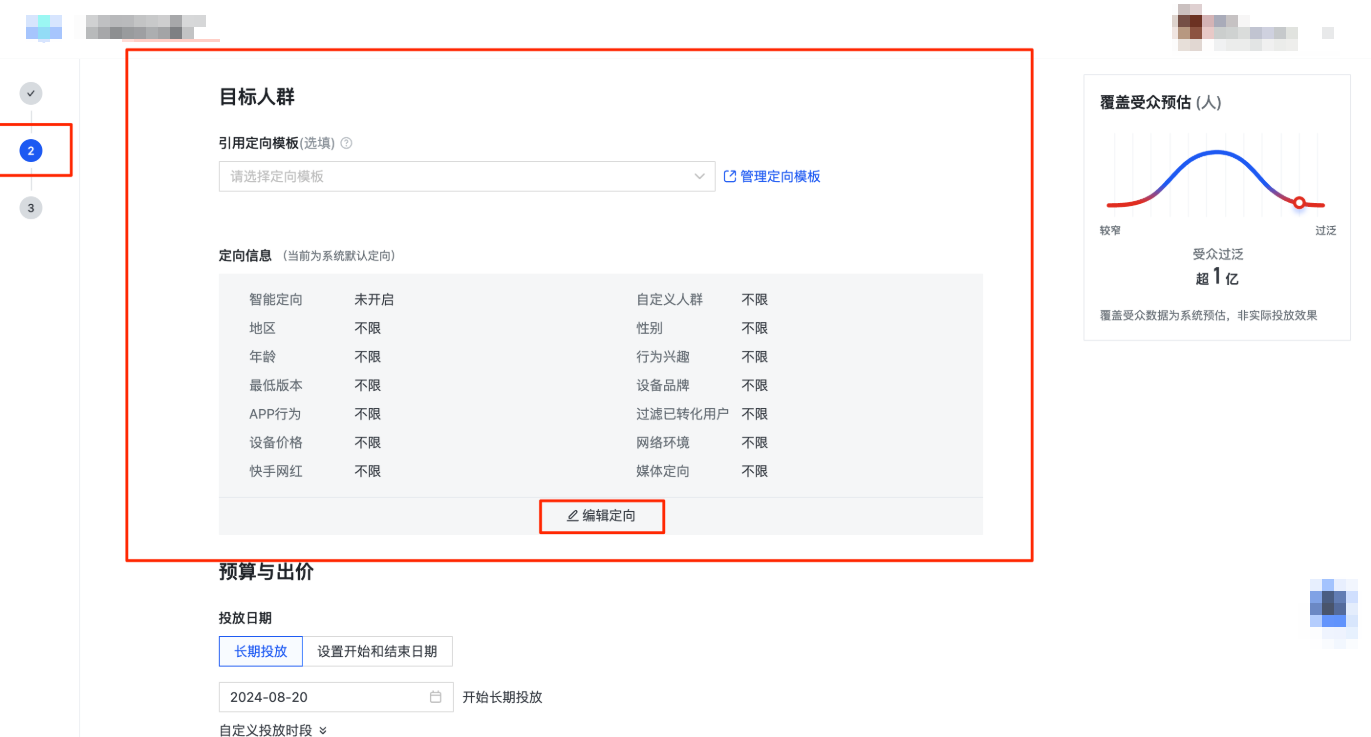1371x737 pixels.
Task: Switch to 设置开始和结束日期 mode
Action: click(x=380, y=651)
